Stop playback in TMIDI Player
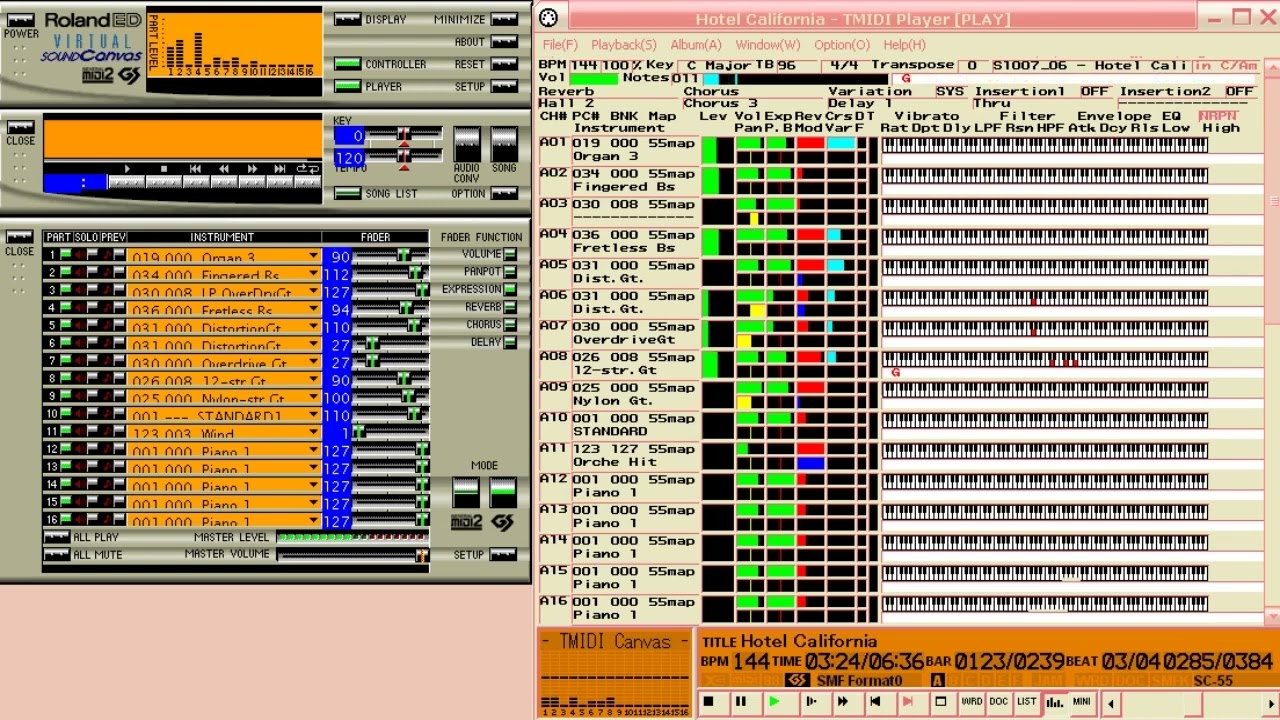Screen dimensions: 1280x720 709,702
